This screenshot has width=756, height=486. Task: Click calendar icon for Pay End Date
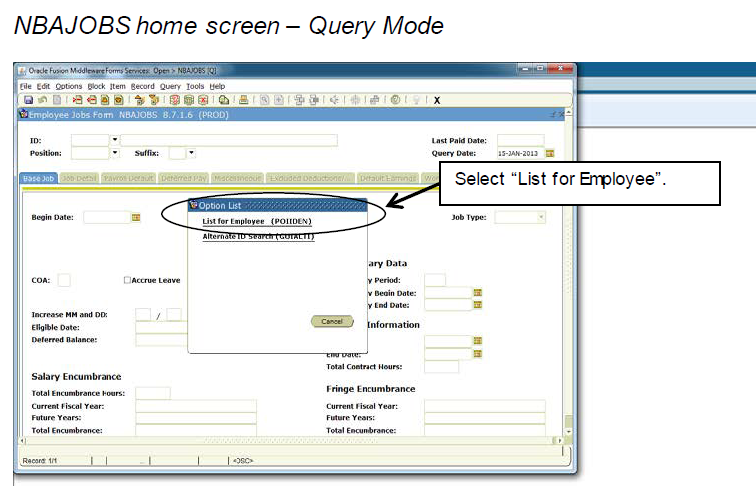point(478,305)
